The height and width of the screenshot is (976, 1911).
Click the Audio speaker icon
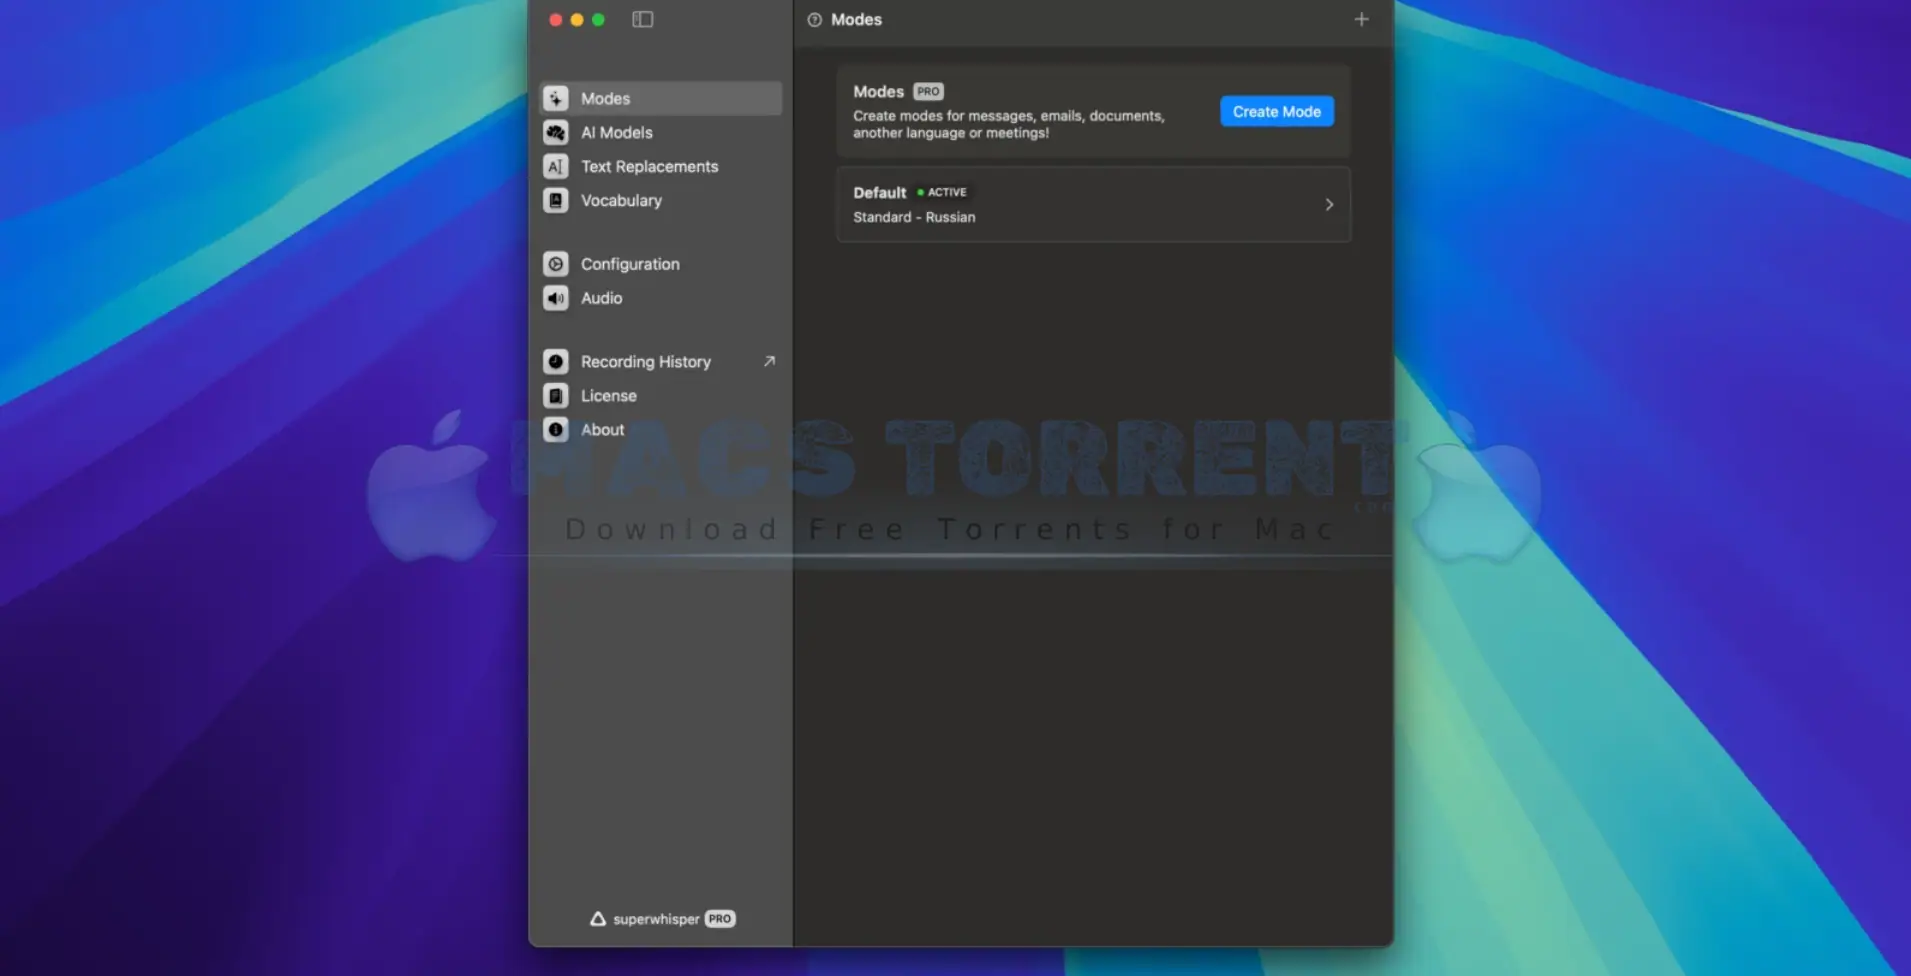click(x=556, y=298)
